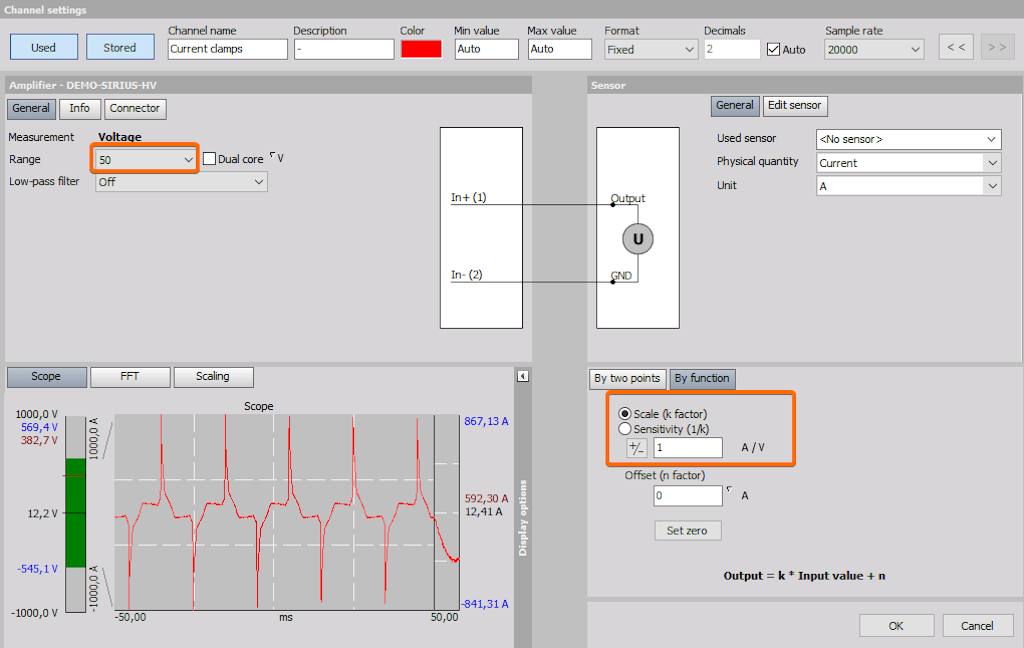Click the 867,13 A max reading
This screenshot has width=1024, height=648.
click(x=486, y=421)
